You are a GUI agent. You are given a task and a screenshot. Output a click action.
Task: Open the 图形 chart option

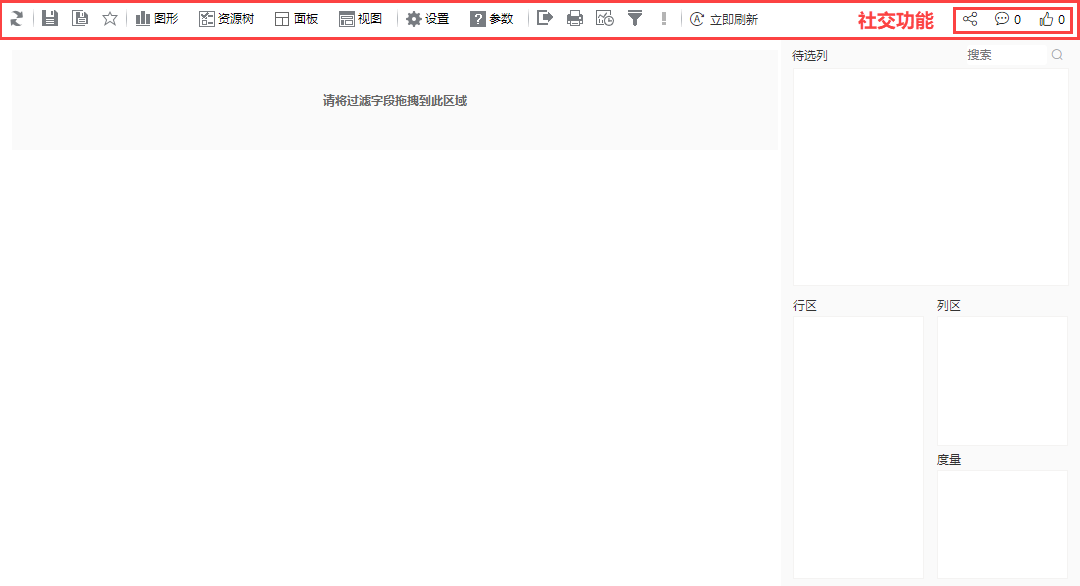point(157,19)
